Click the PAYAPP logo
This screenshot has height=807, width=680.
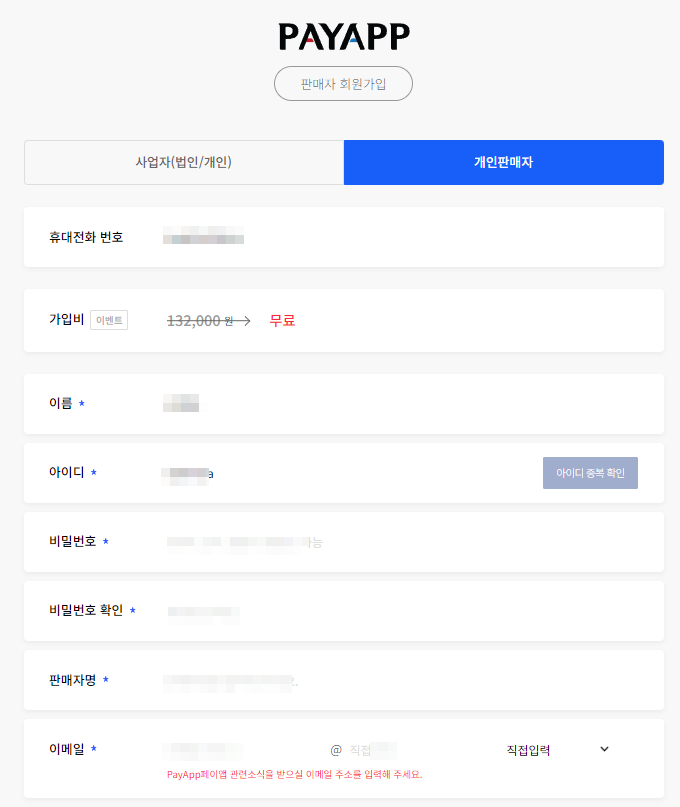tap(344, 37)
